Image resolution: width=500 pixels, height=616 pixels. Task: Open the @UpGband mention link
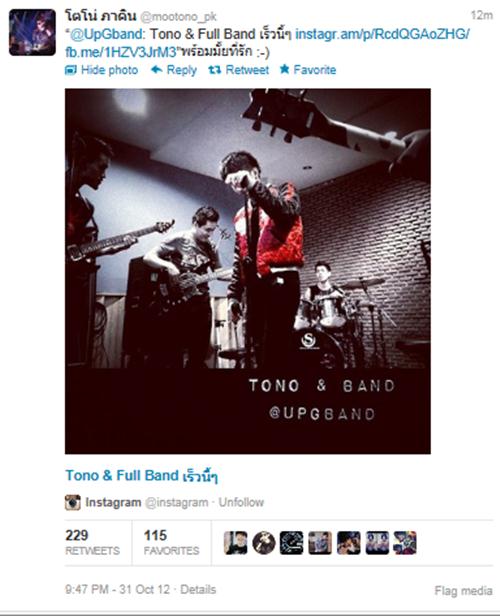tap(106, 34)
